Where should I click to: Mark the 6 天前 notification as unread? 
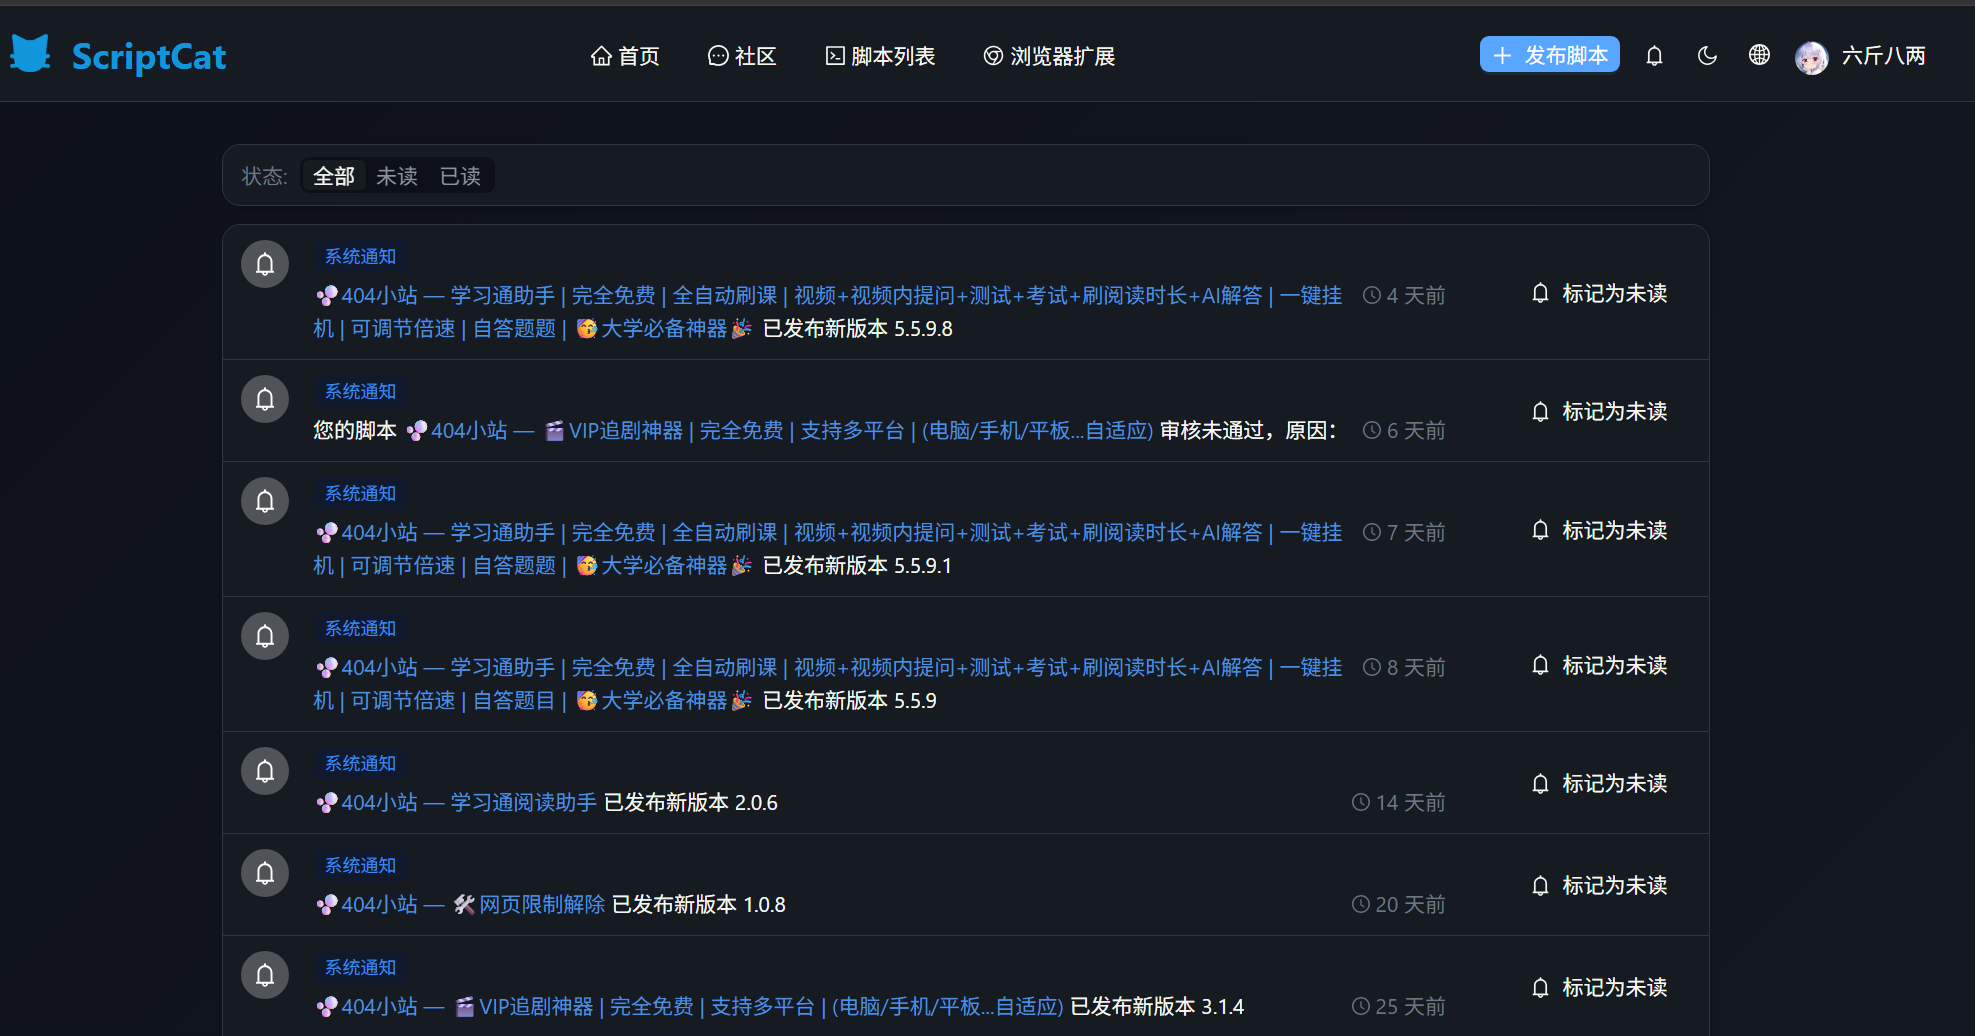pos(1599,411)
